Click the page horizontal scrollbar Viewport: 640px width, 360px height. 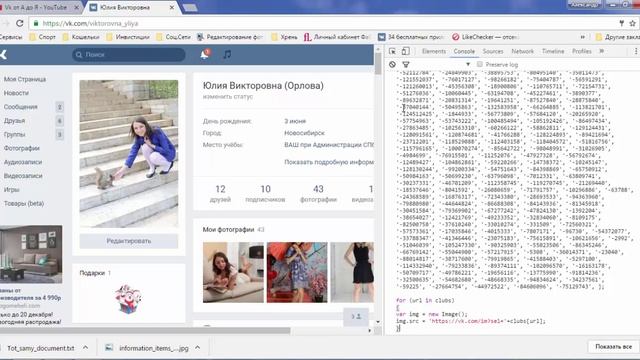click(145, 330)
